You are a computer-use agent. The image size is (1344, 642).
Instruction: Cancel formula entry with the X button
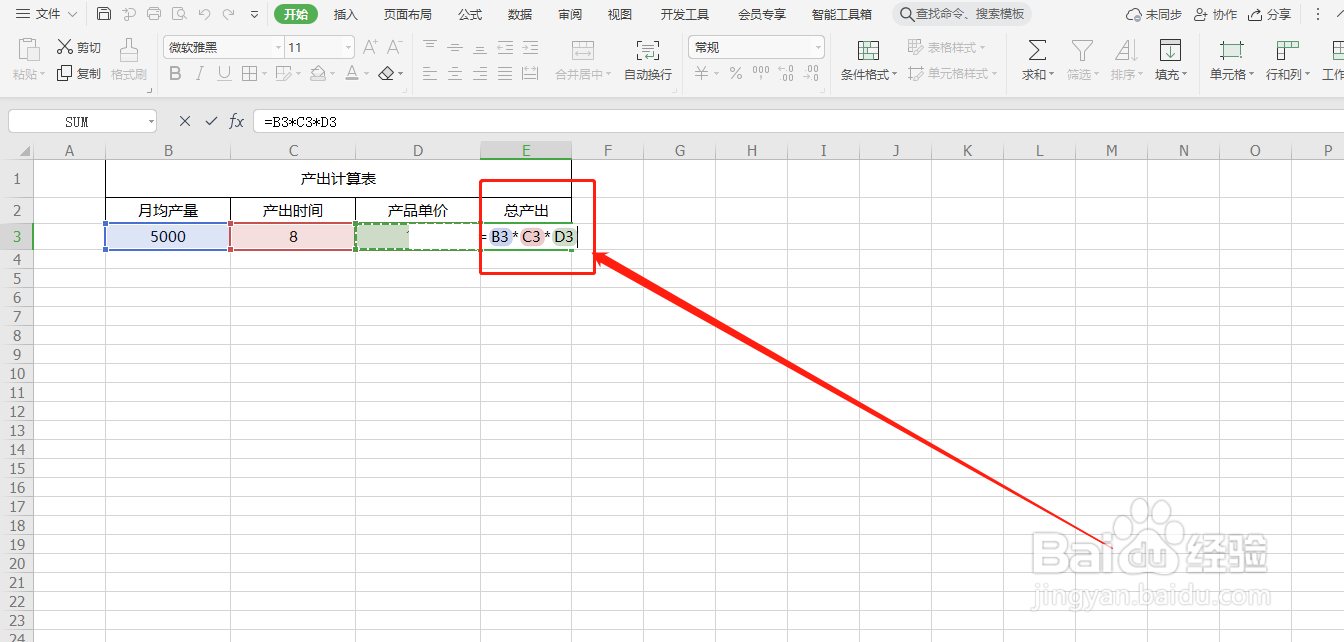pos(184,121)
